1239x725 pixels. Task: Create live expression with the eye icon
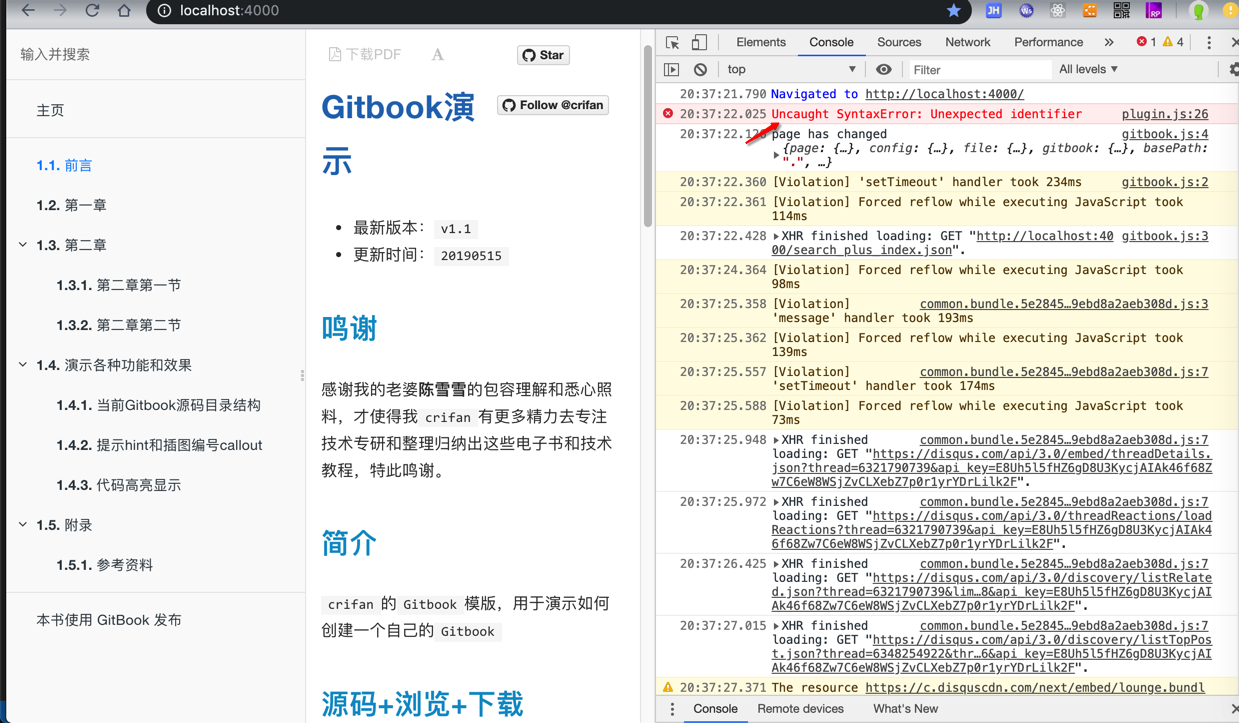(x=884, y=70)
